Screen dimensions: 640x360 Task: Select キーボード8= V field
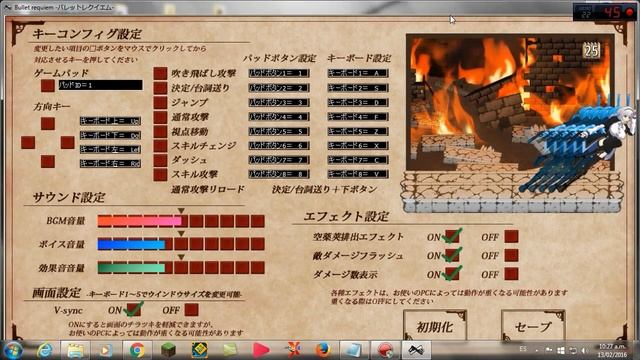click(x=358, y=174)
